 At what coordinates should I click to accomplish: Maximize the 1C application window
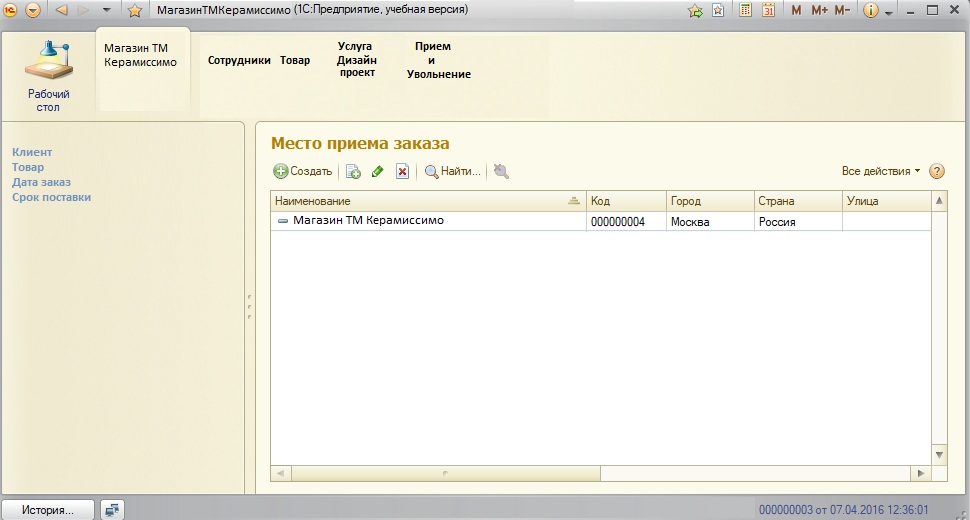(933, 11)
